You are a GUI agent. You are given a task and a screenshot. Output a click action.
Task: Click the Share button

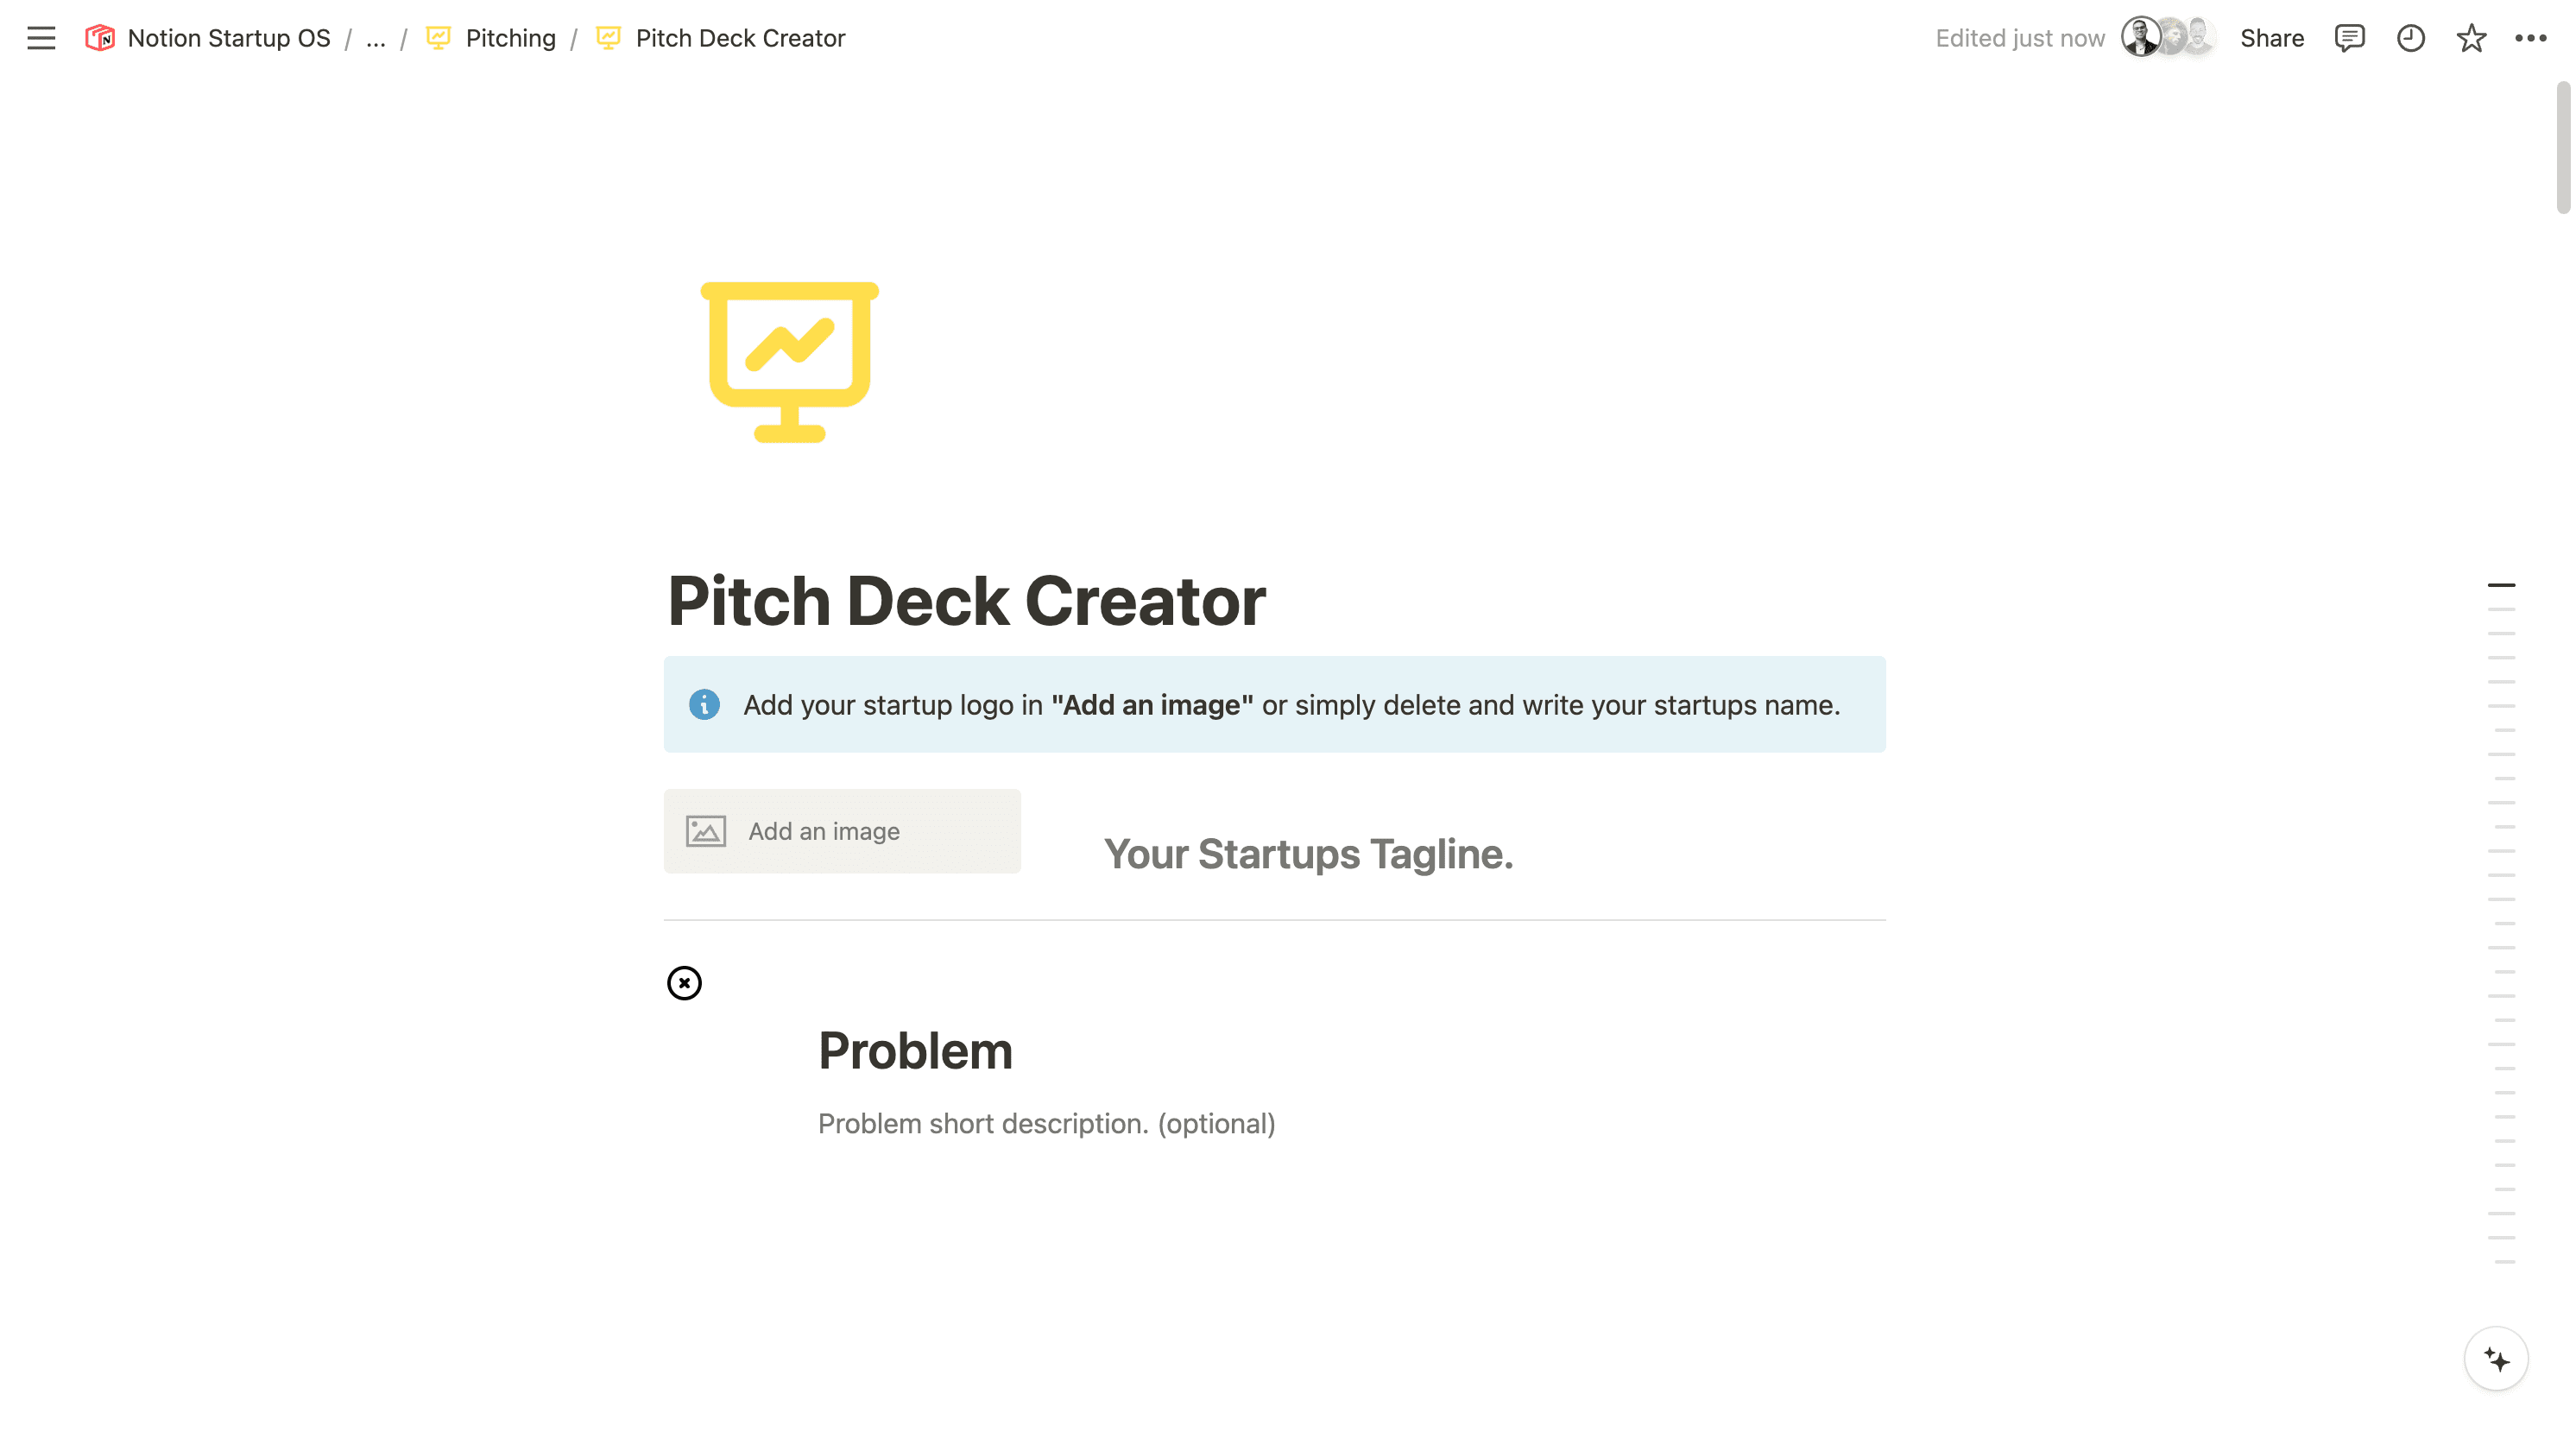tap(2272, 38)
